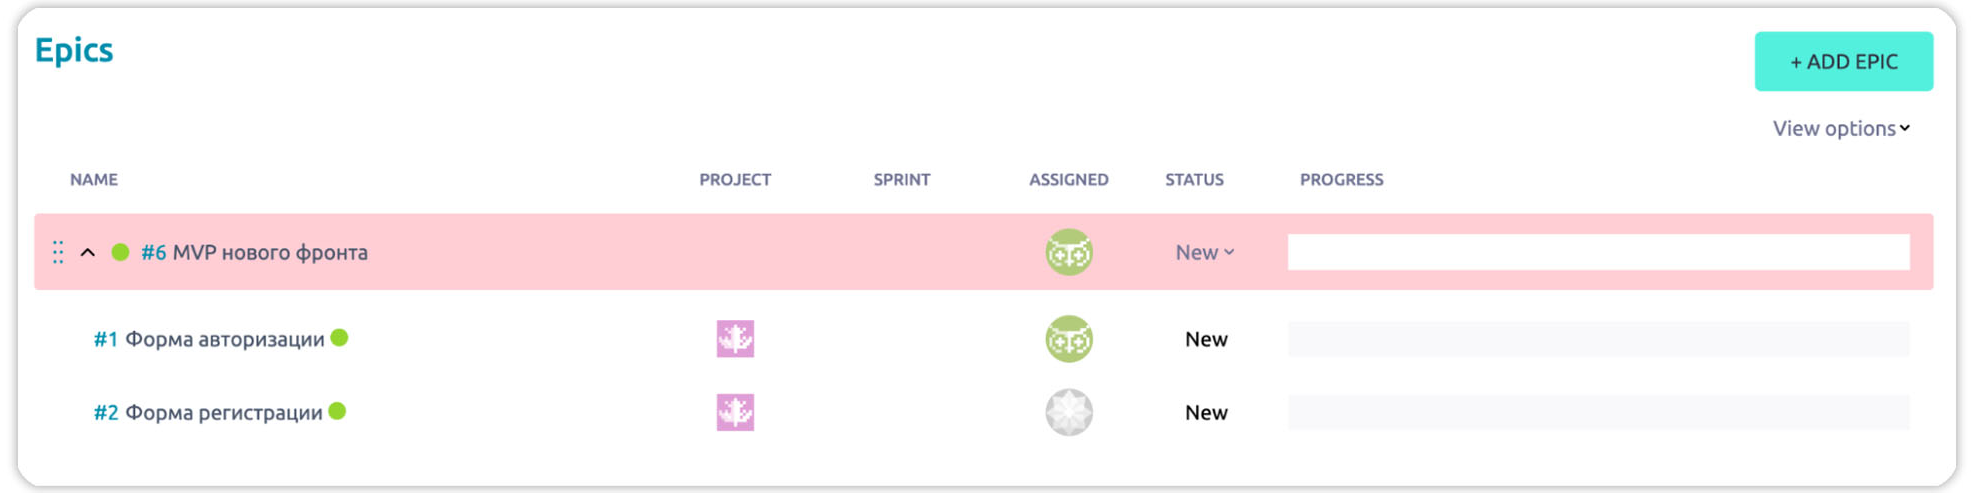Screen dimensions: 1973x493
Task: Click the green dot after Форма регистрации
Action: pos(338,411)
